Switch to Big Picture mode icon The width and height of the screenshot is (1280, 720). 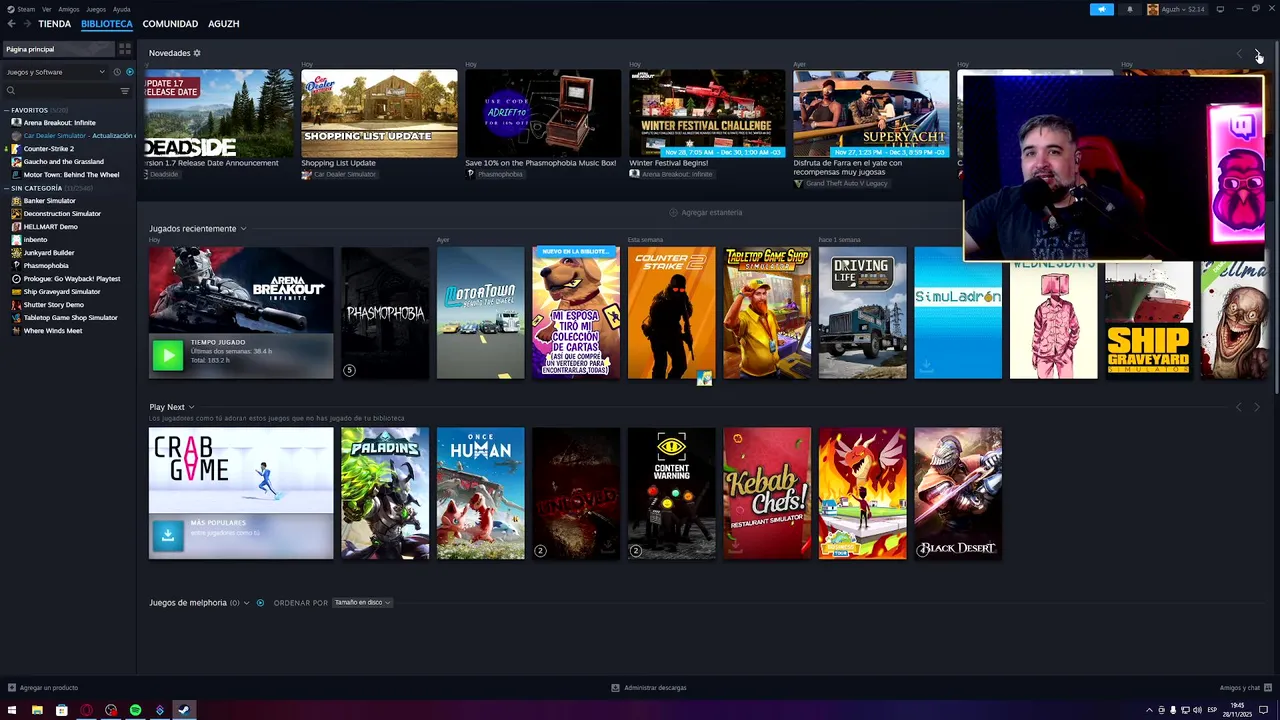1220,9
